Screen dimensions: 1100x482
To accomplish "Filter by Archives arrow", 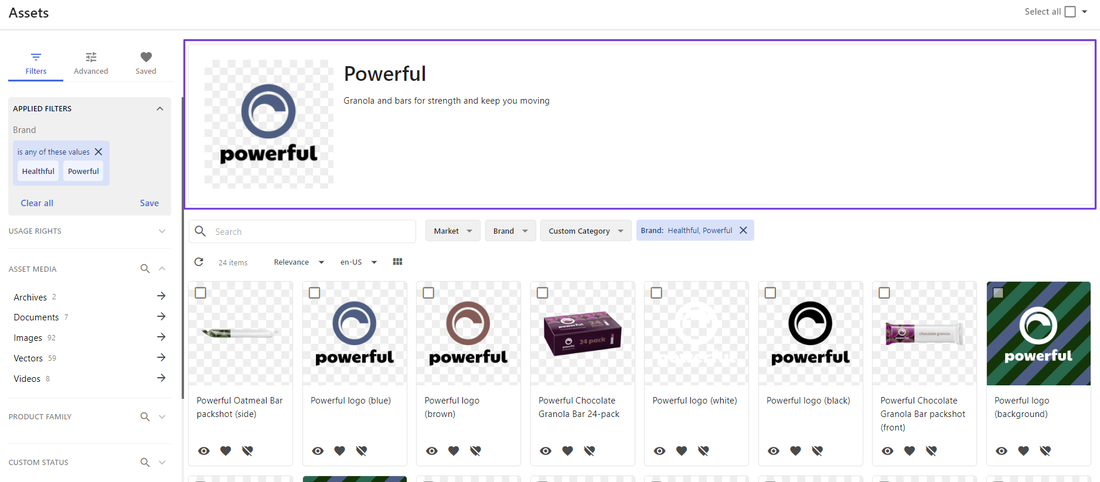I will point(161,296).
